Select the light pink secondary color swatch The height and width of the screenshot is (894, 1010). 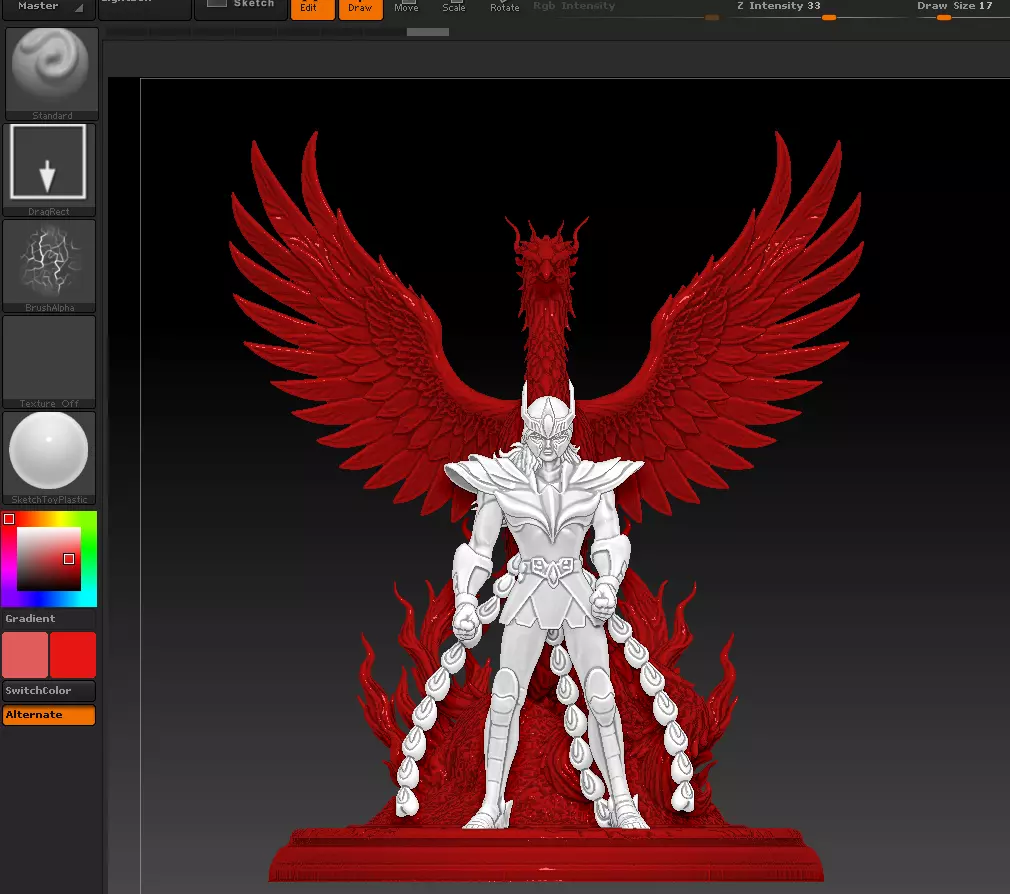25,654
